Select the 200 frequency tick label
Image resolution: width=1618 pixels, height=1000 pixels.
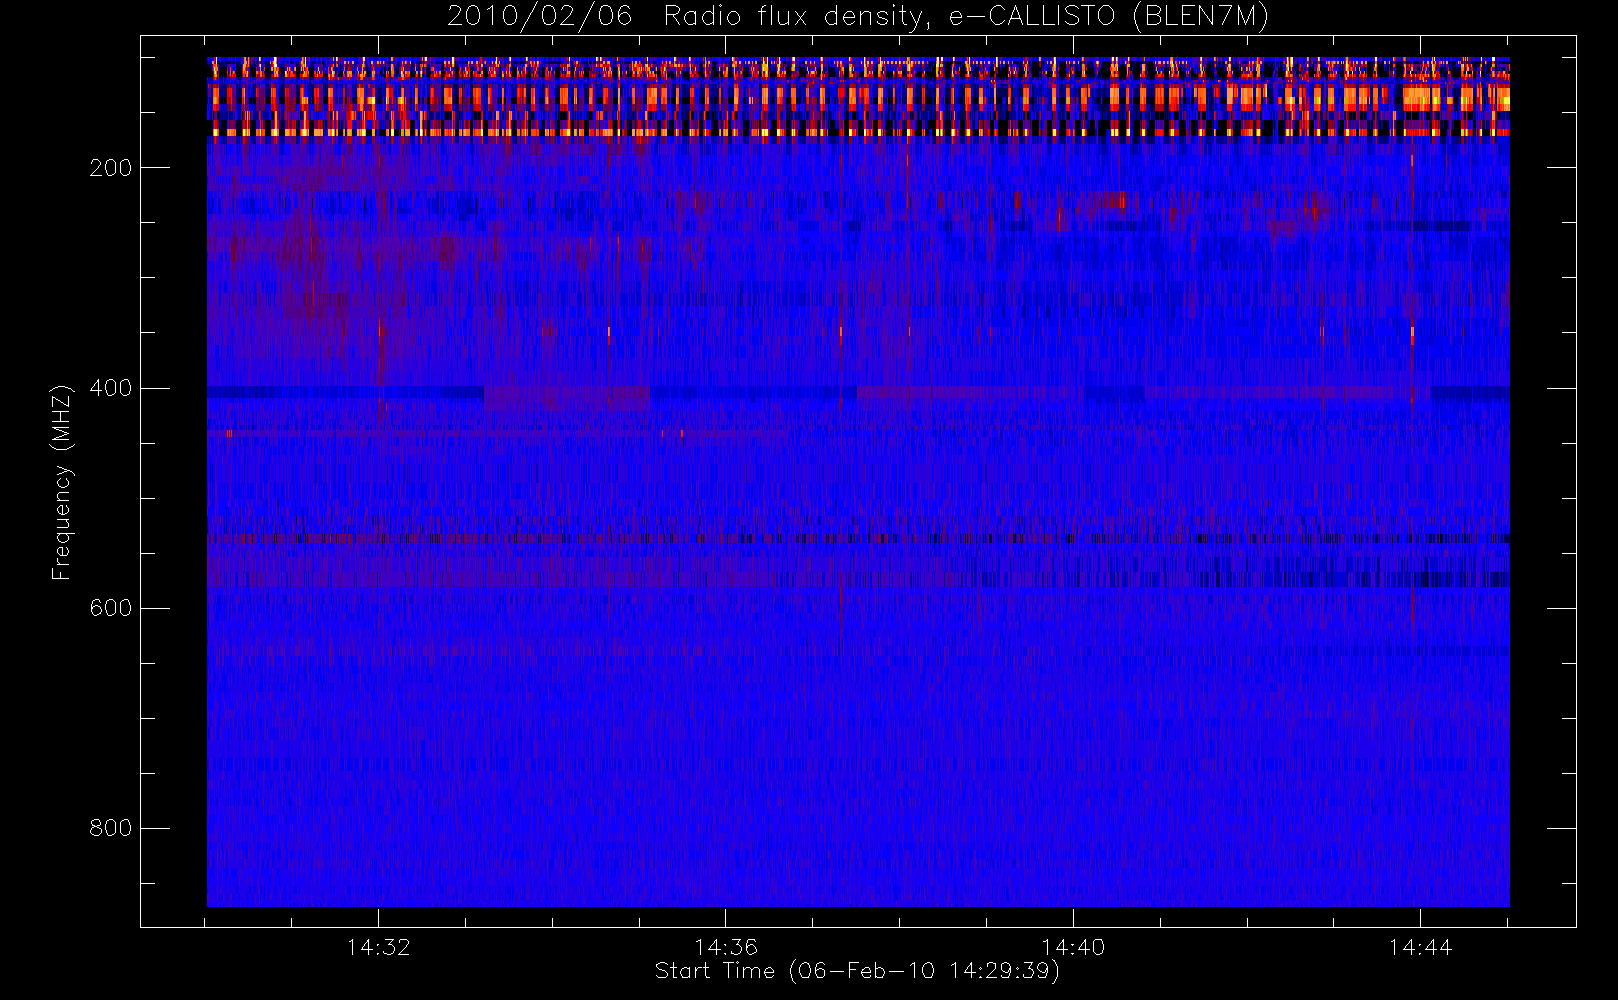coord(111,168)
